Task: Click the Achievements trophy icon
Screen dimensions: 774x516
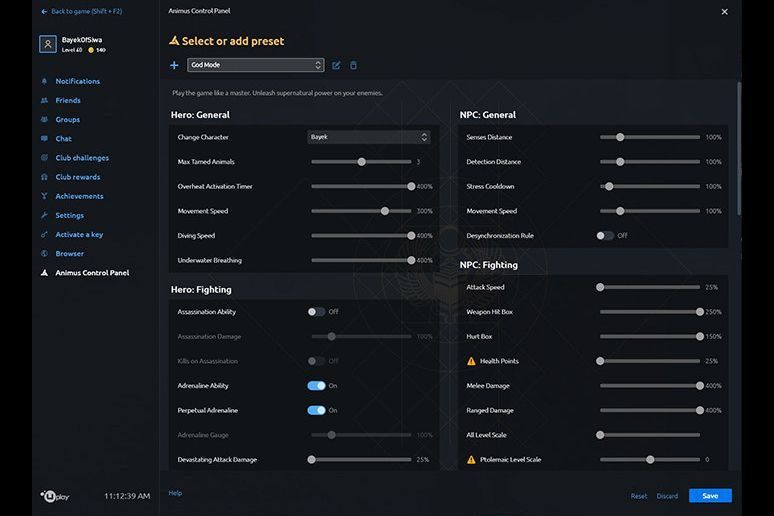Action: pyautogui.click(x=44, y=196)
